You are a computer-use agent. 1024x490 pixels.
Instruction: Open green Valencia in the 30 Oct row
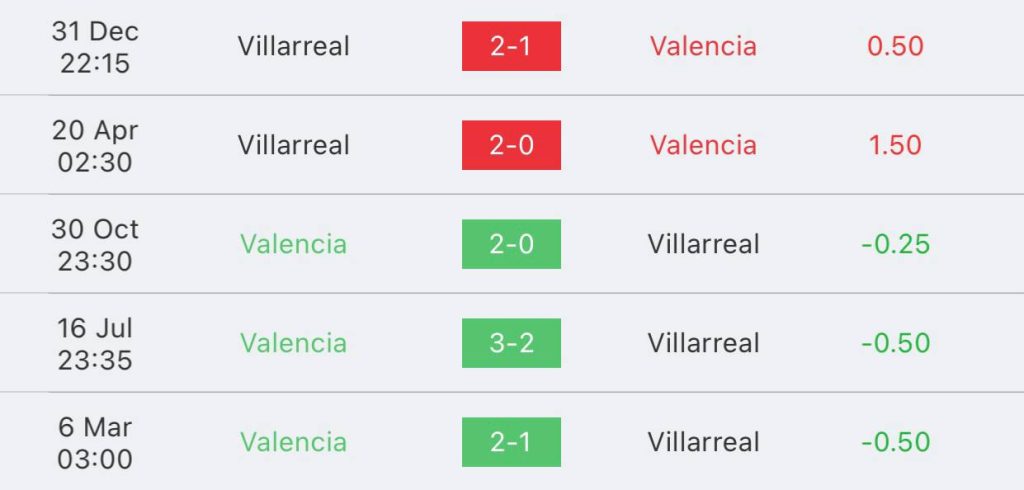pyautogui.click(x=293, y=244)
